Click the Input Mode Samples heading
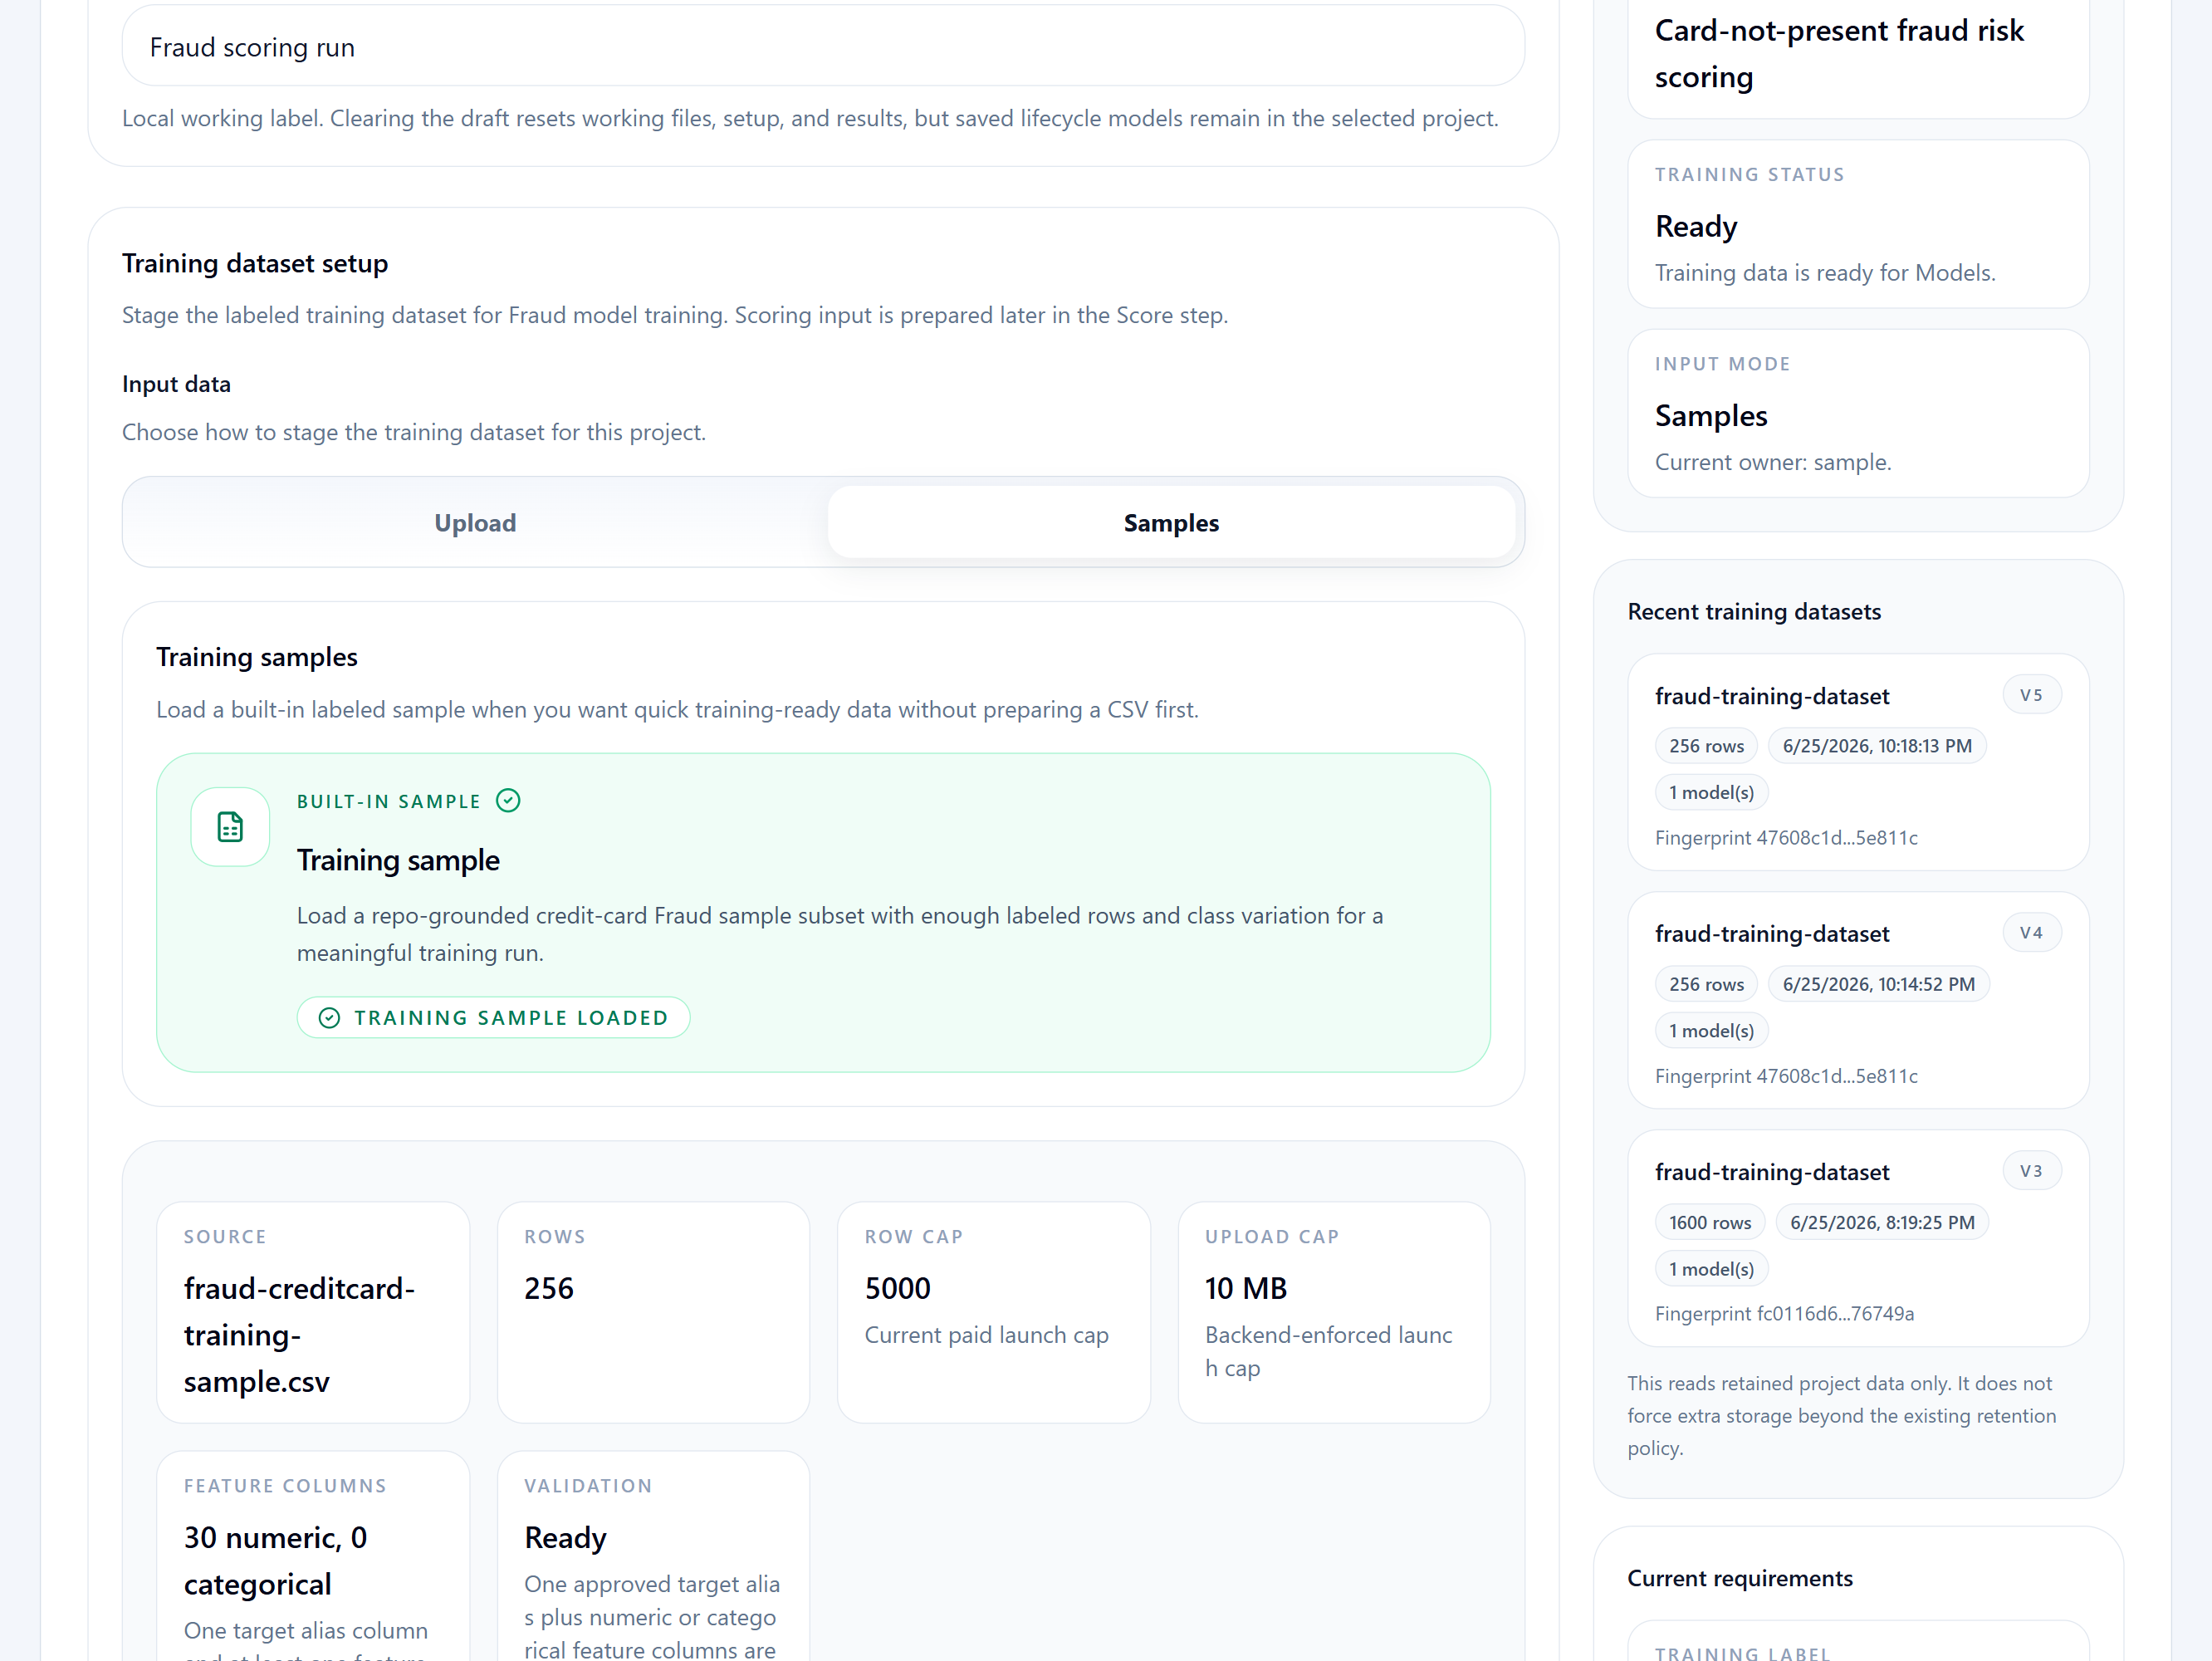Screen dimensions: 2212x1661 pyautogui.click(x=1710, y=415)
